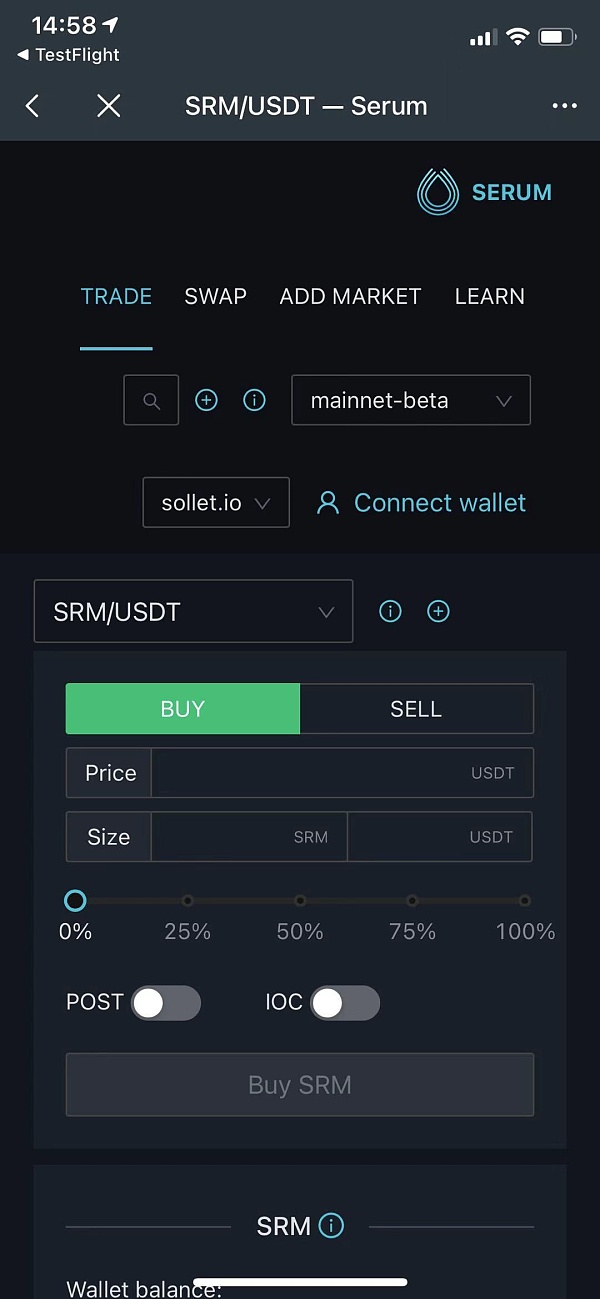Open the sollet.io wallet provider dropdown
The height and width of the screenshot is (1299, 600).
[217, 502]
